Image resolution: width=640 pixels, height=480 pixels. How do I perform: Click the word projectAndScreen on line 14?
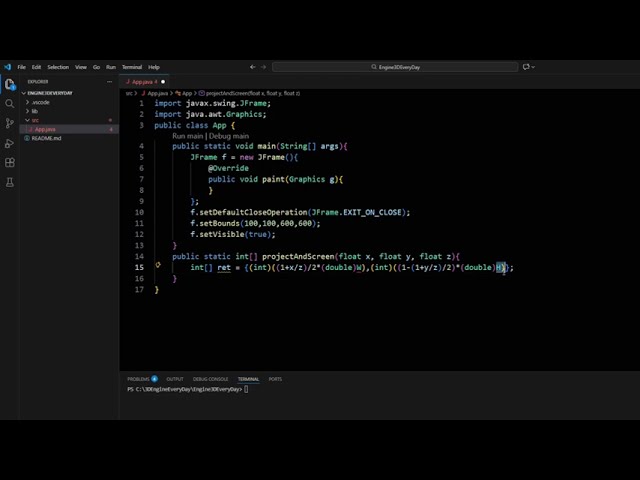298,256
